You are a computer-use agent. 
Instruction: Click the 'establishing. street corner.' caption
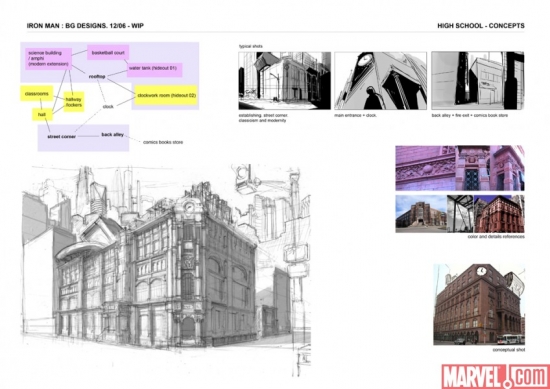pyautogui.click(x=263, y=115)
